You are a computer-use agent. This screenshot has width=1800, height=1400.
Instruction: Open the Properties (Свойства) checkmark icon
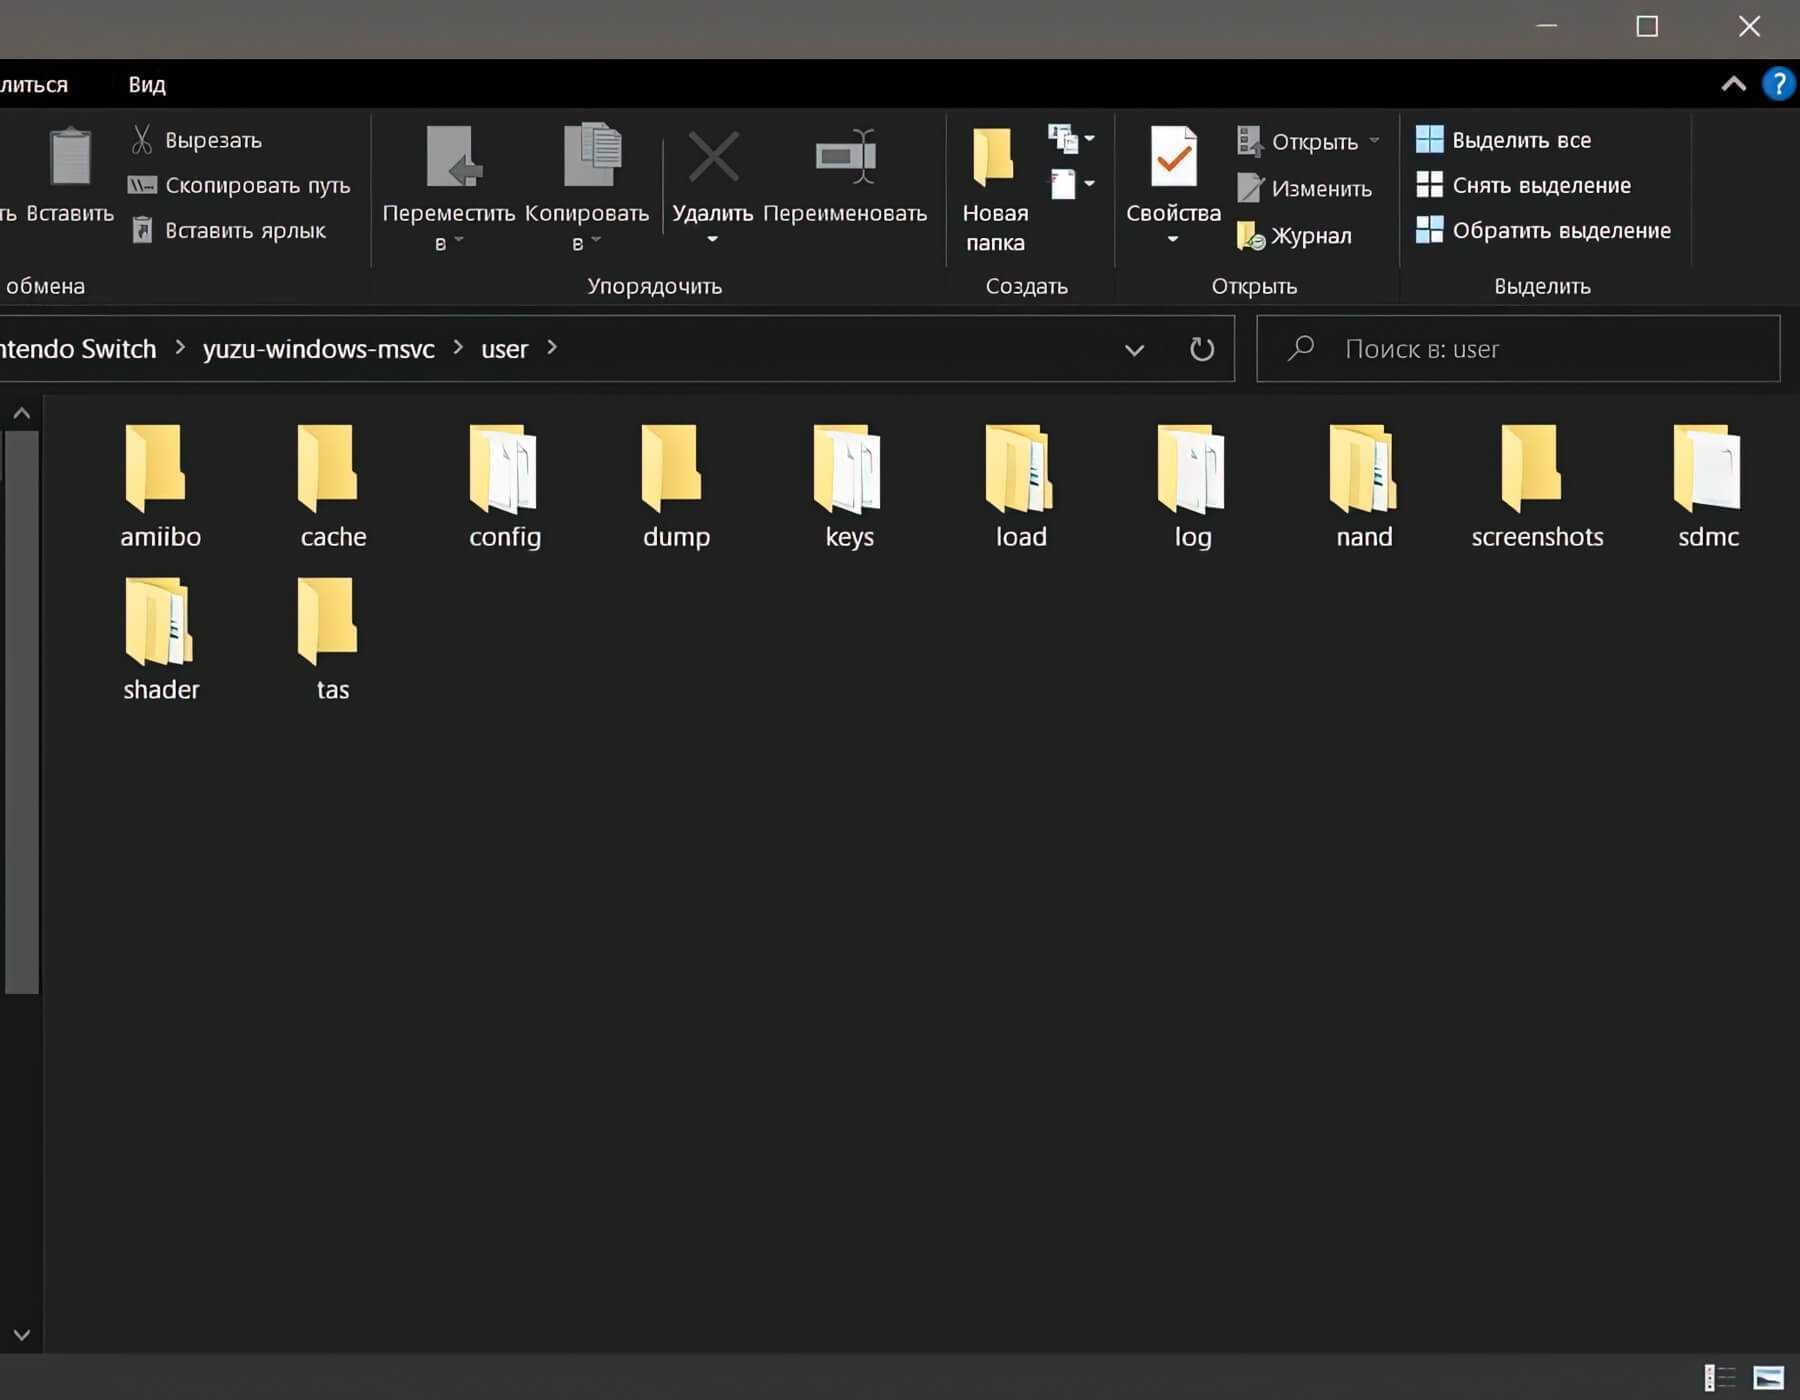point(1173,159)
